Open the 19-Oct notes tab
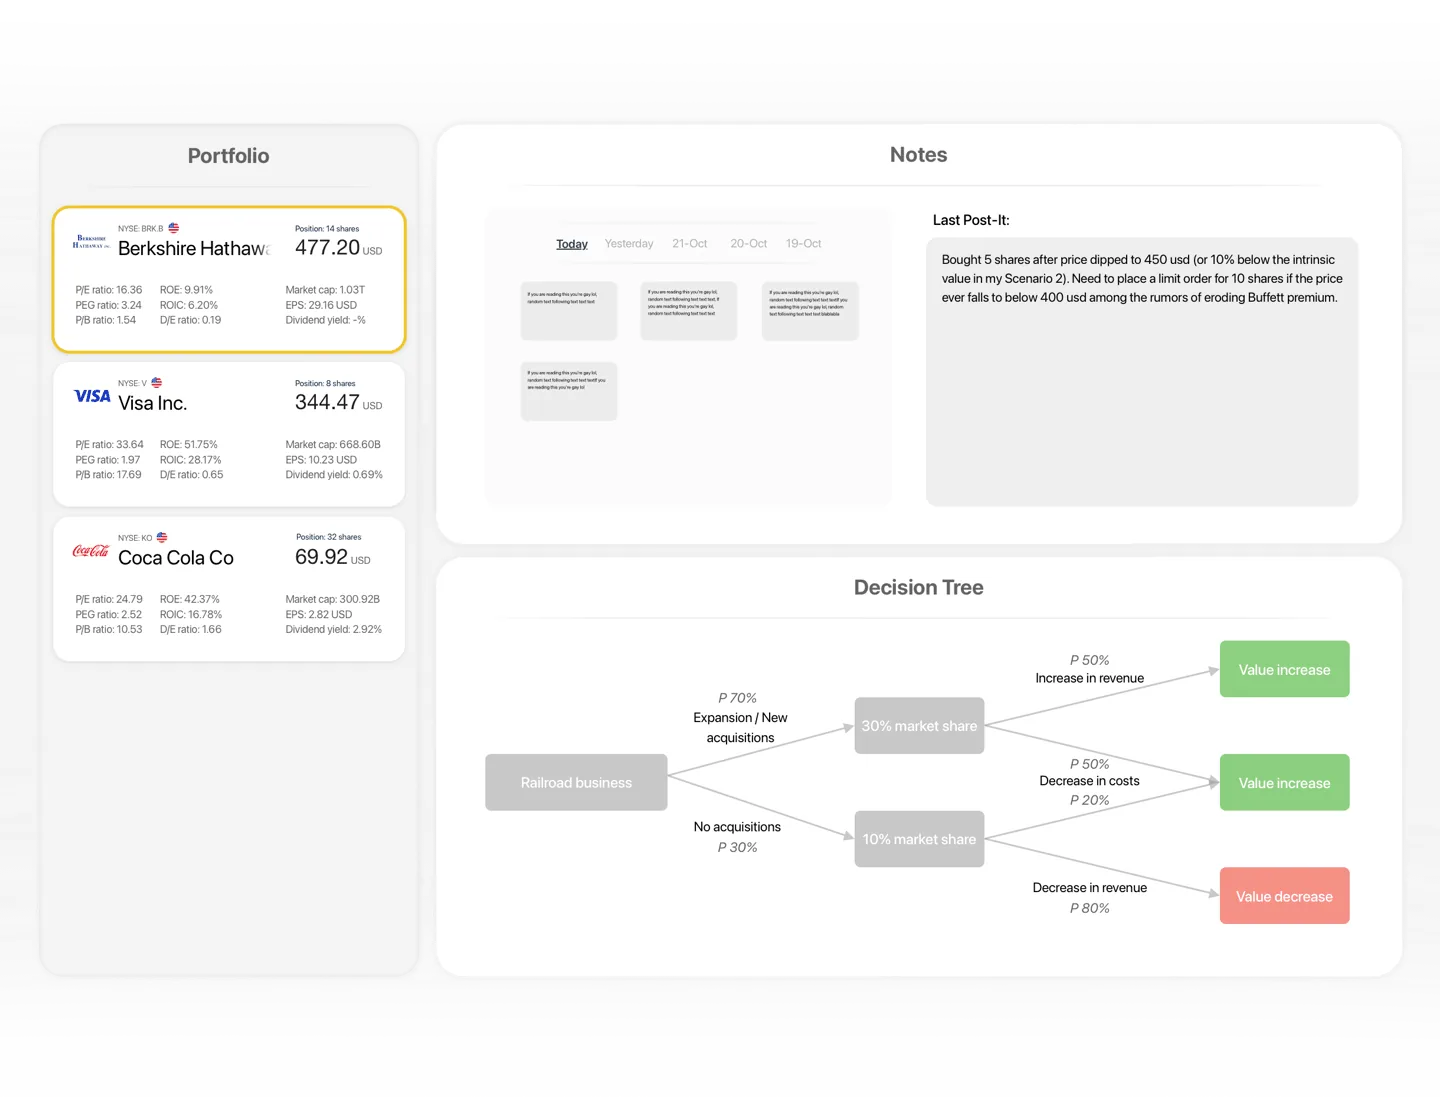 tap(804, 244)
